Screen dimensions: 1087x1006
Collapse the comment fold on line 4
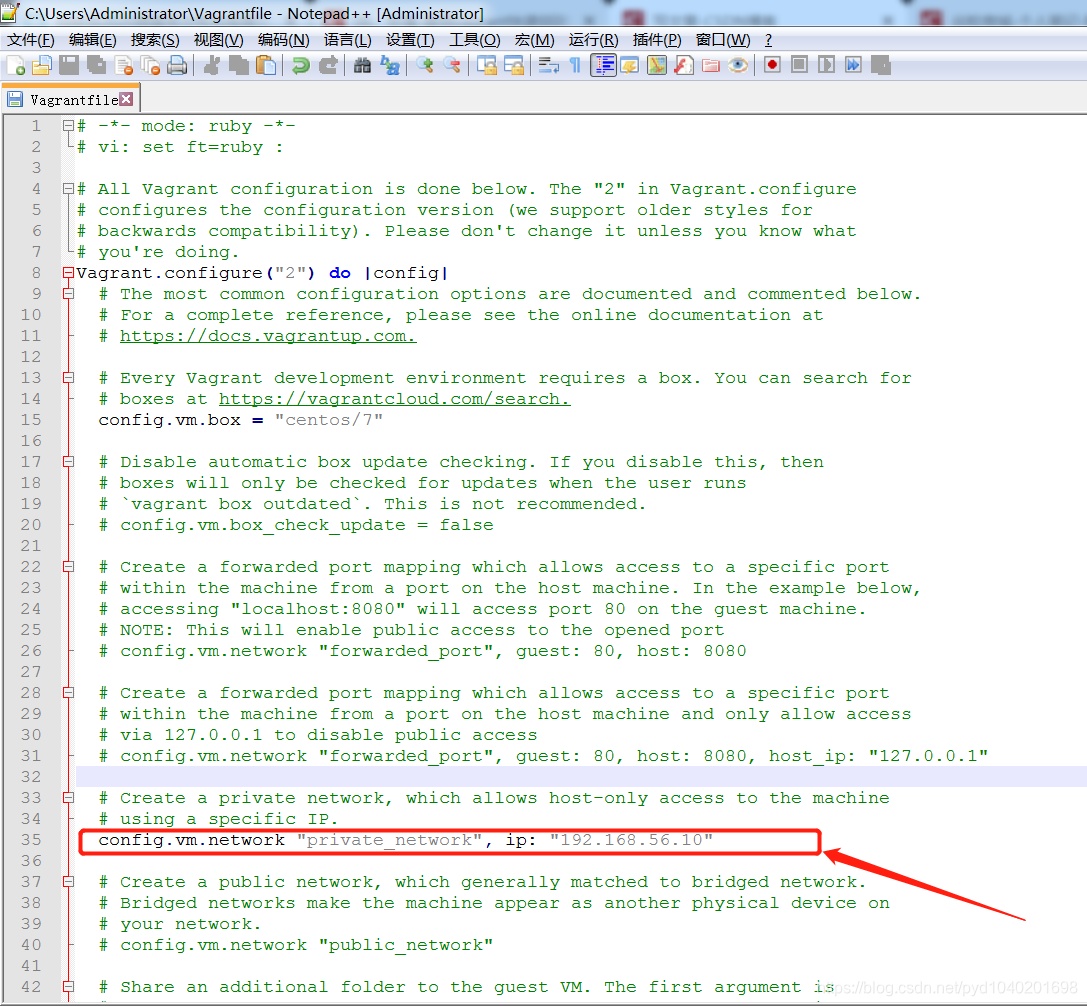68,189
